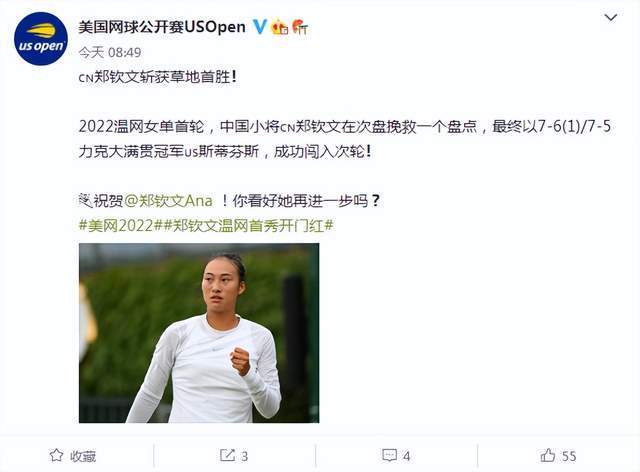Open the post timestamp 今天 08:49

[x=110, y=52]
